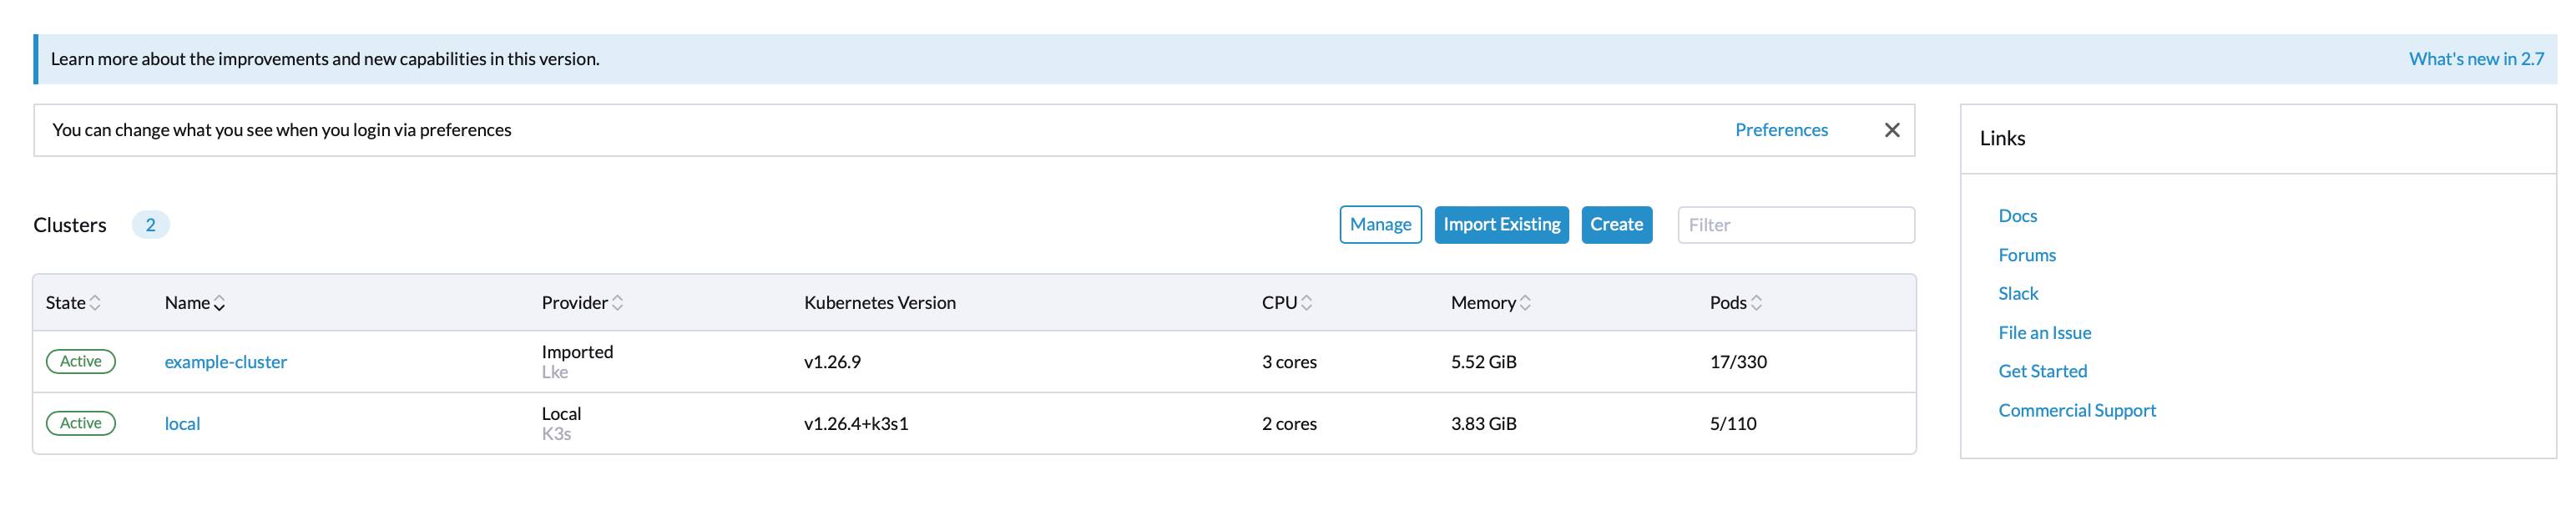Click the CPU column sort icon

(1306, 303)
